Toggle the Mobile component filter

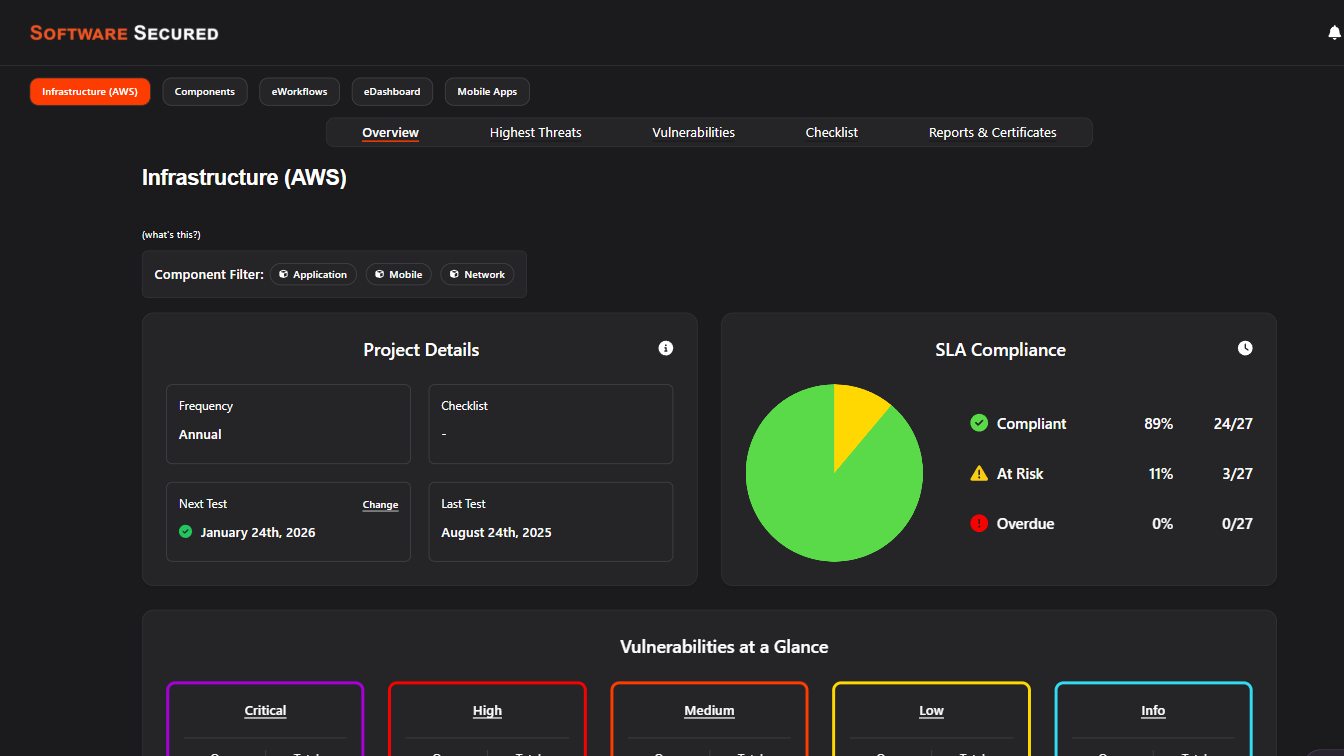(x=398, y=274)
